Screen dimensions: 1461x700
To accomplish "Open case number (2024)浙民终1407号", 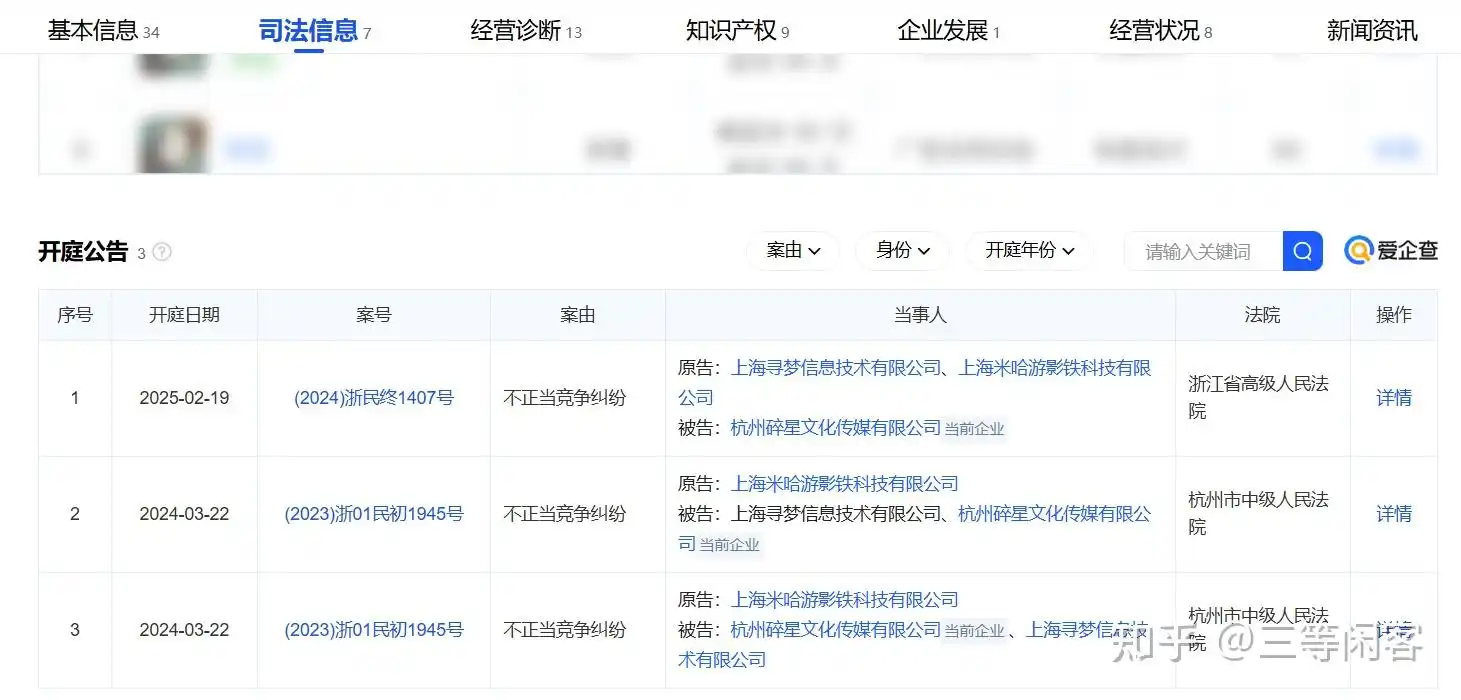I will [x=374, y=398].
